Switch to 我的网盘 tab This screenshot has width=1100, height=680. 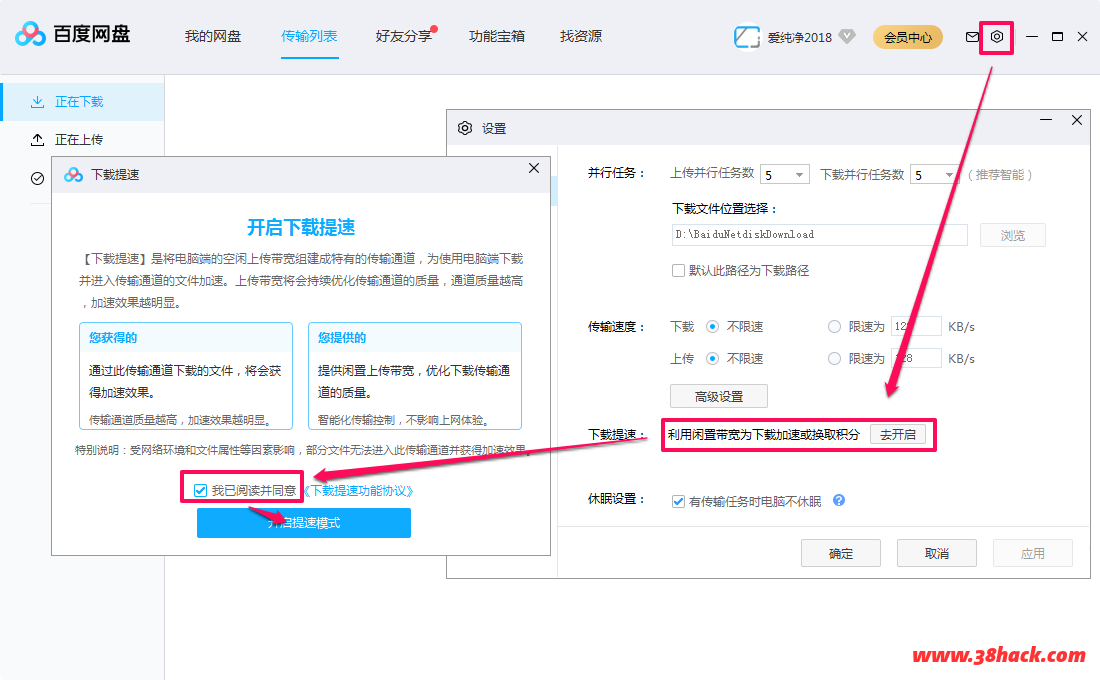(x=213, y=37)
